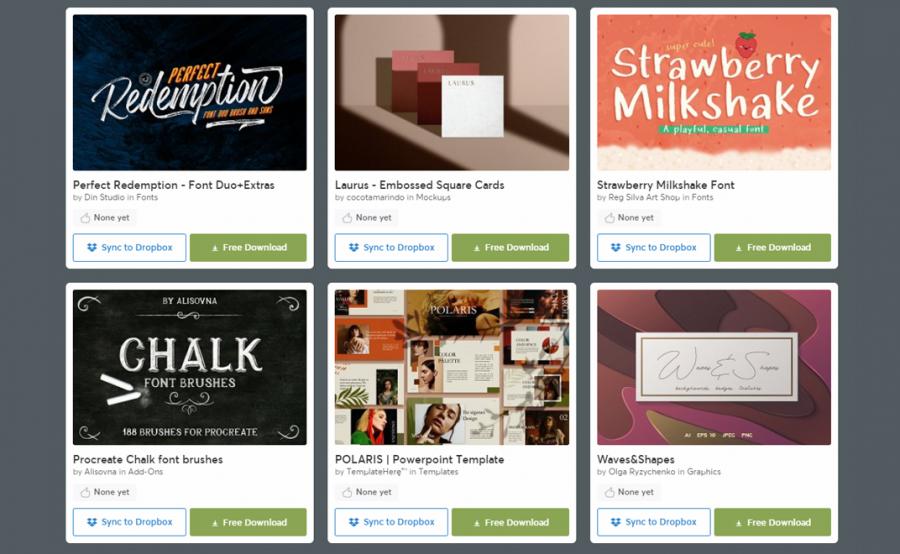The width and height of the screenshot is (900, 554).
Task: Click the like icon under Waves&Shapes
Action: tap(610, 493)
